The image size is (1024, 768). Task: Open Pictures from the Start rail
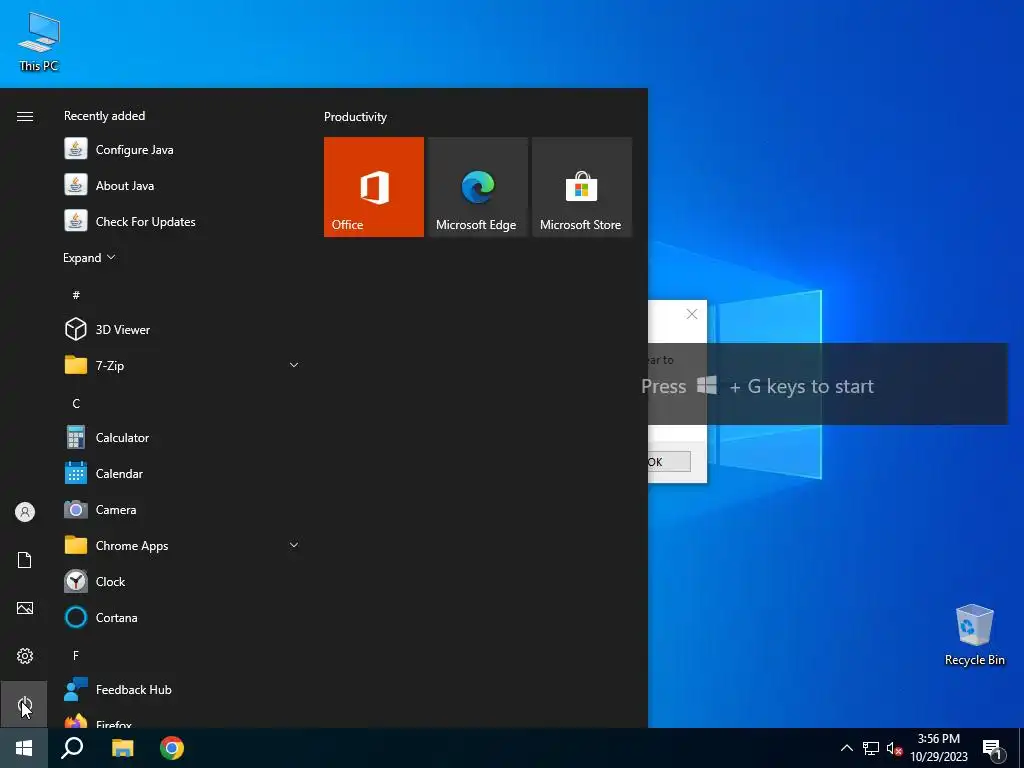25,608
